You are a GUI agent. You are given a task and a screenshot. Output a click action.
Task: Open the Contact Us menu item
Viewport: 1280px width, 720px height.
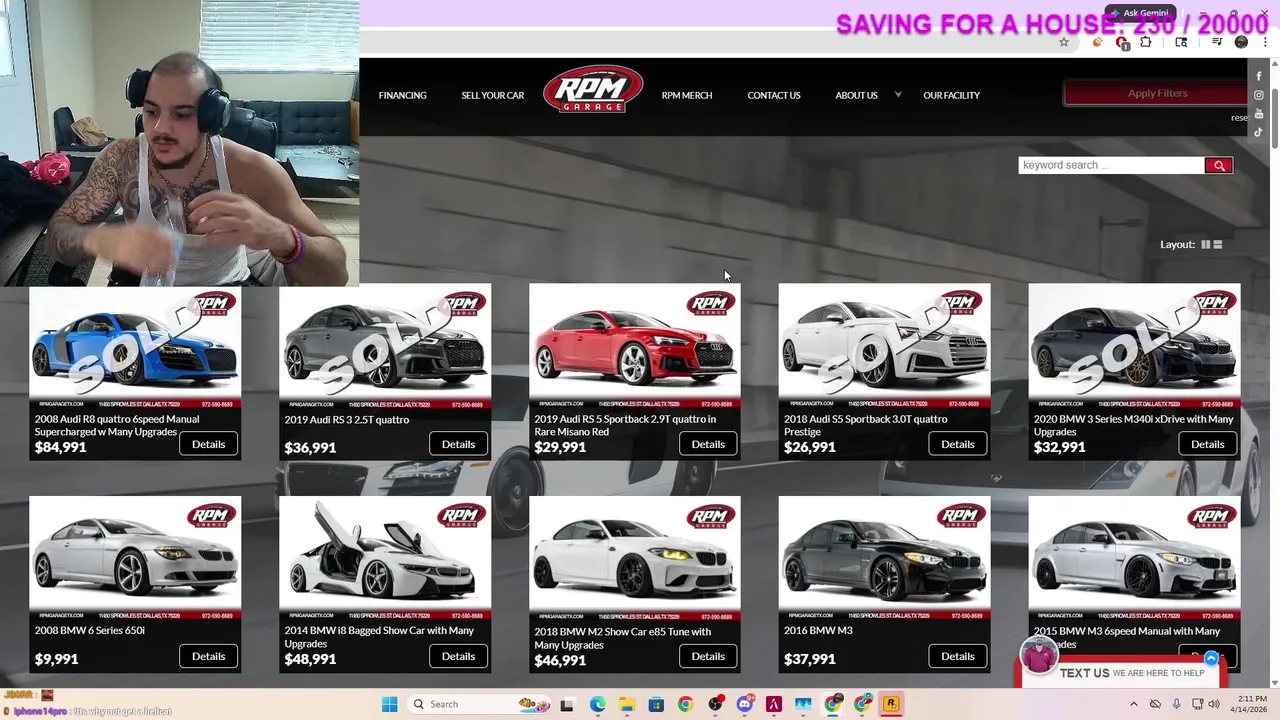point(773,95)
